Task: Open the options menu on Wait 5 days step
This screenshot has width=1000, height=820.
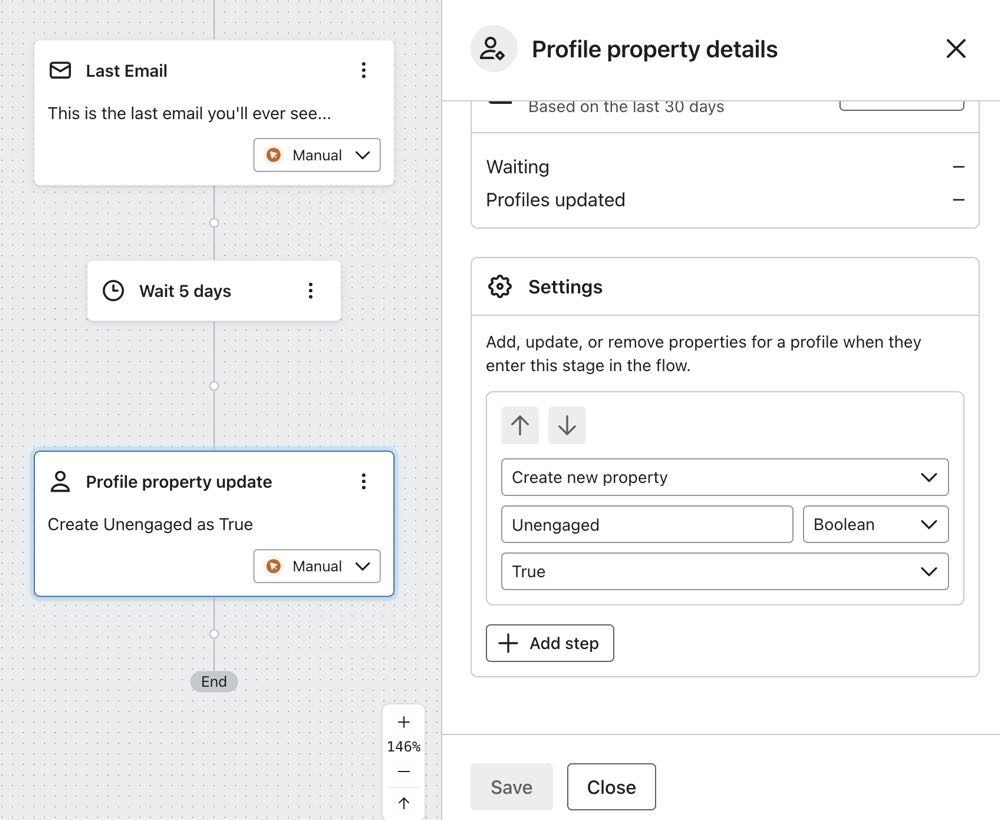Action: [x=311, y=290]
